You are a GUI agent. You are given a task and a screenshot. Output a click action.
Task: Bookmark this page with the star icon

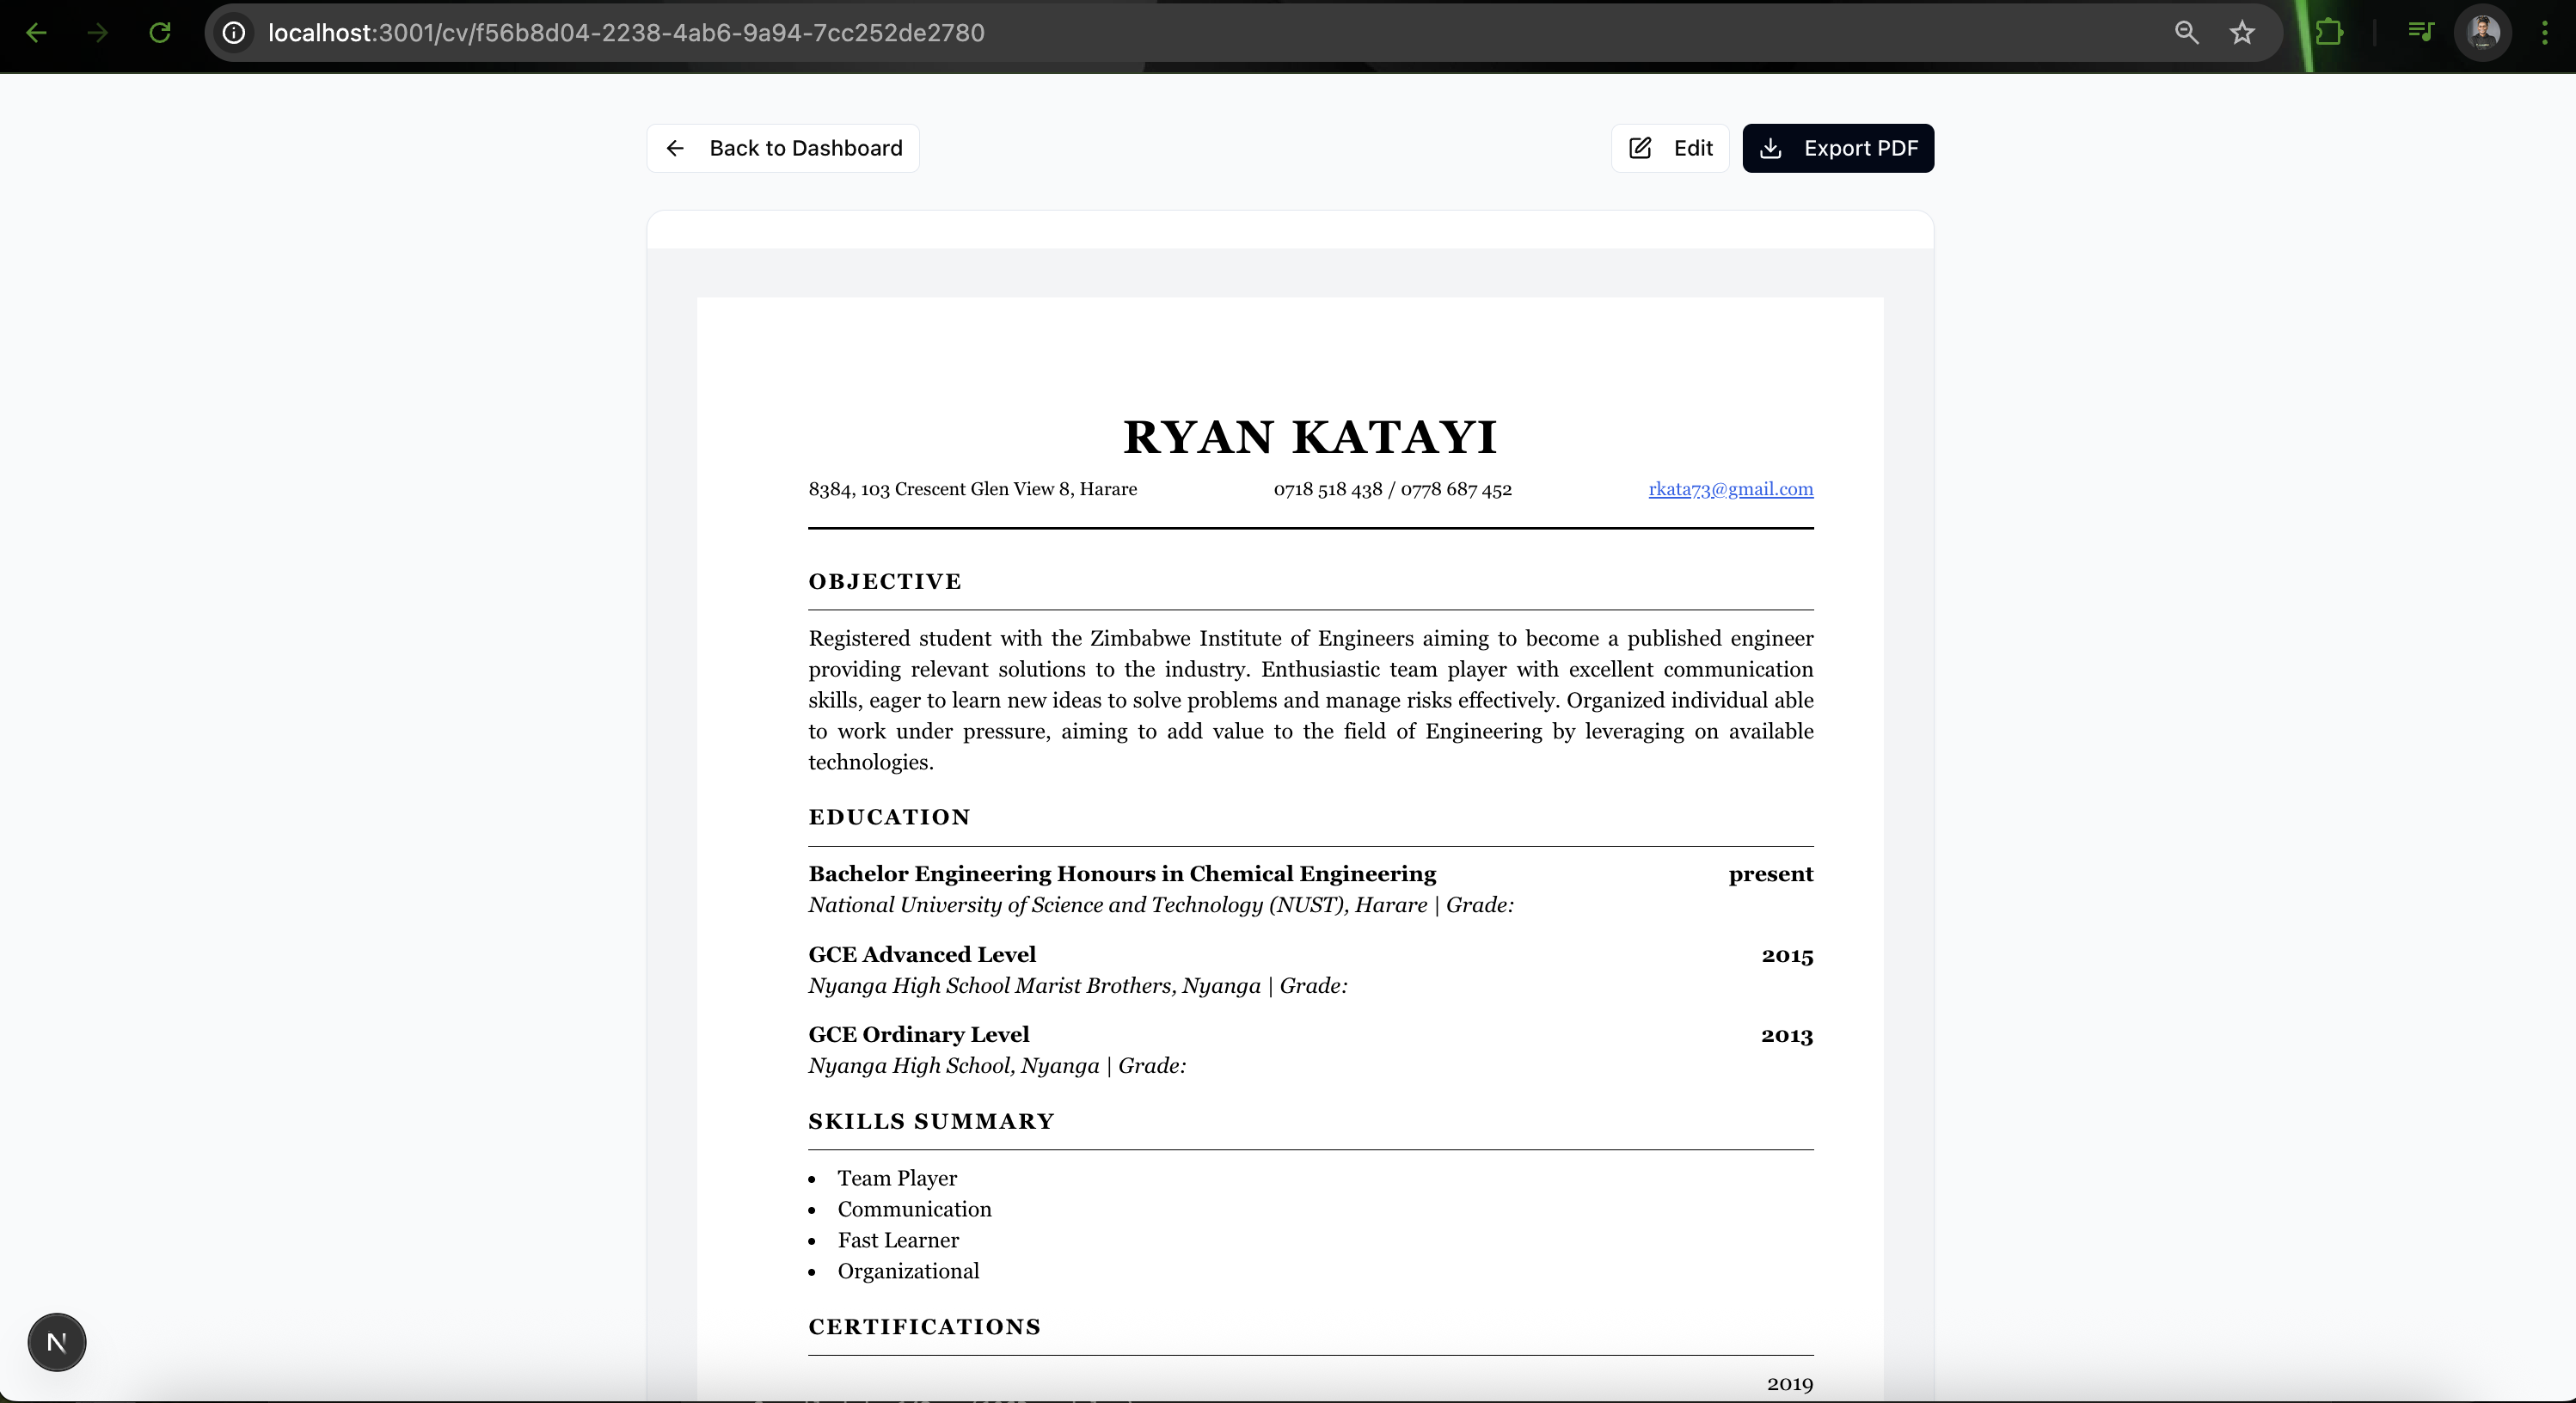click(x=2242, y=33)
